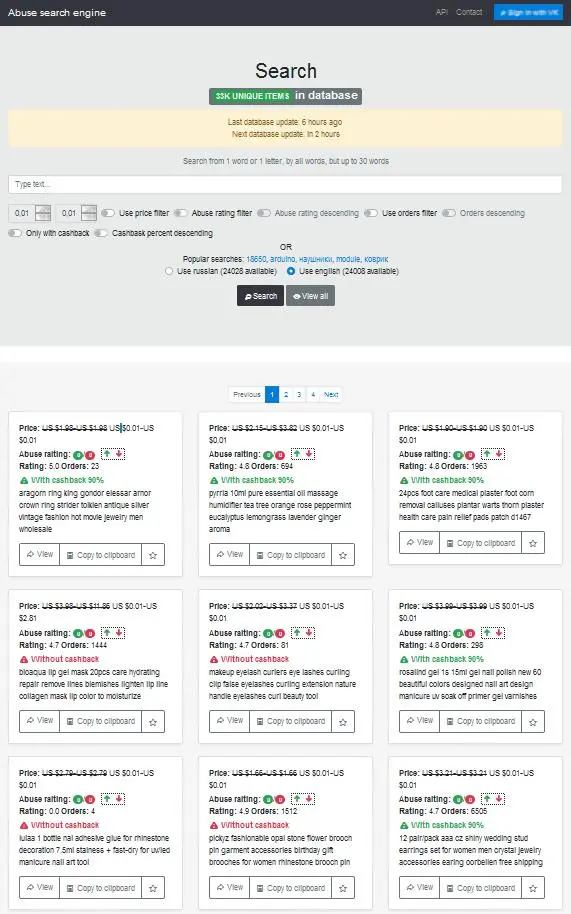Adjust the first price stepper arrows
This screenshot has width=571, height=914.
coord(43,213)
